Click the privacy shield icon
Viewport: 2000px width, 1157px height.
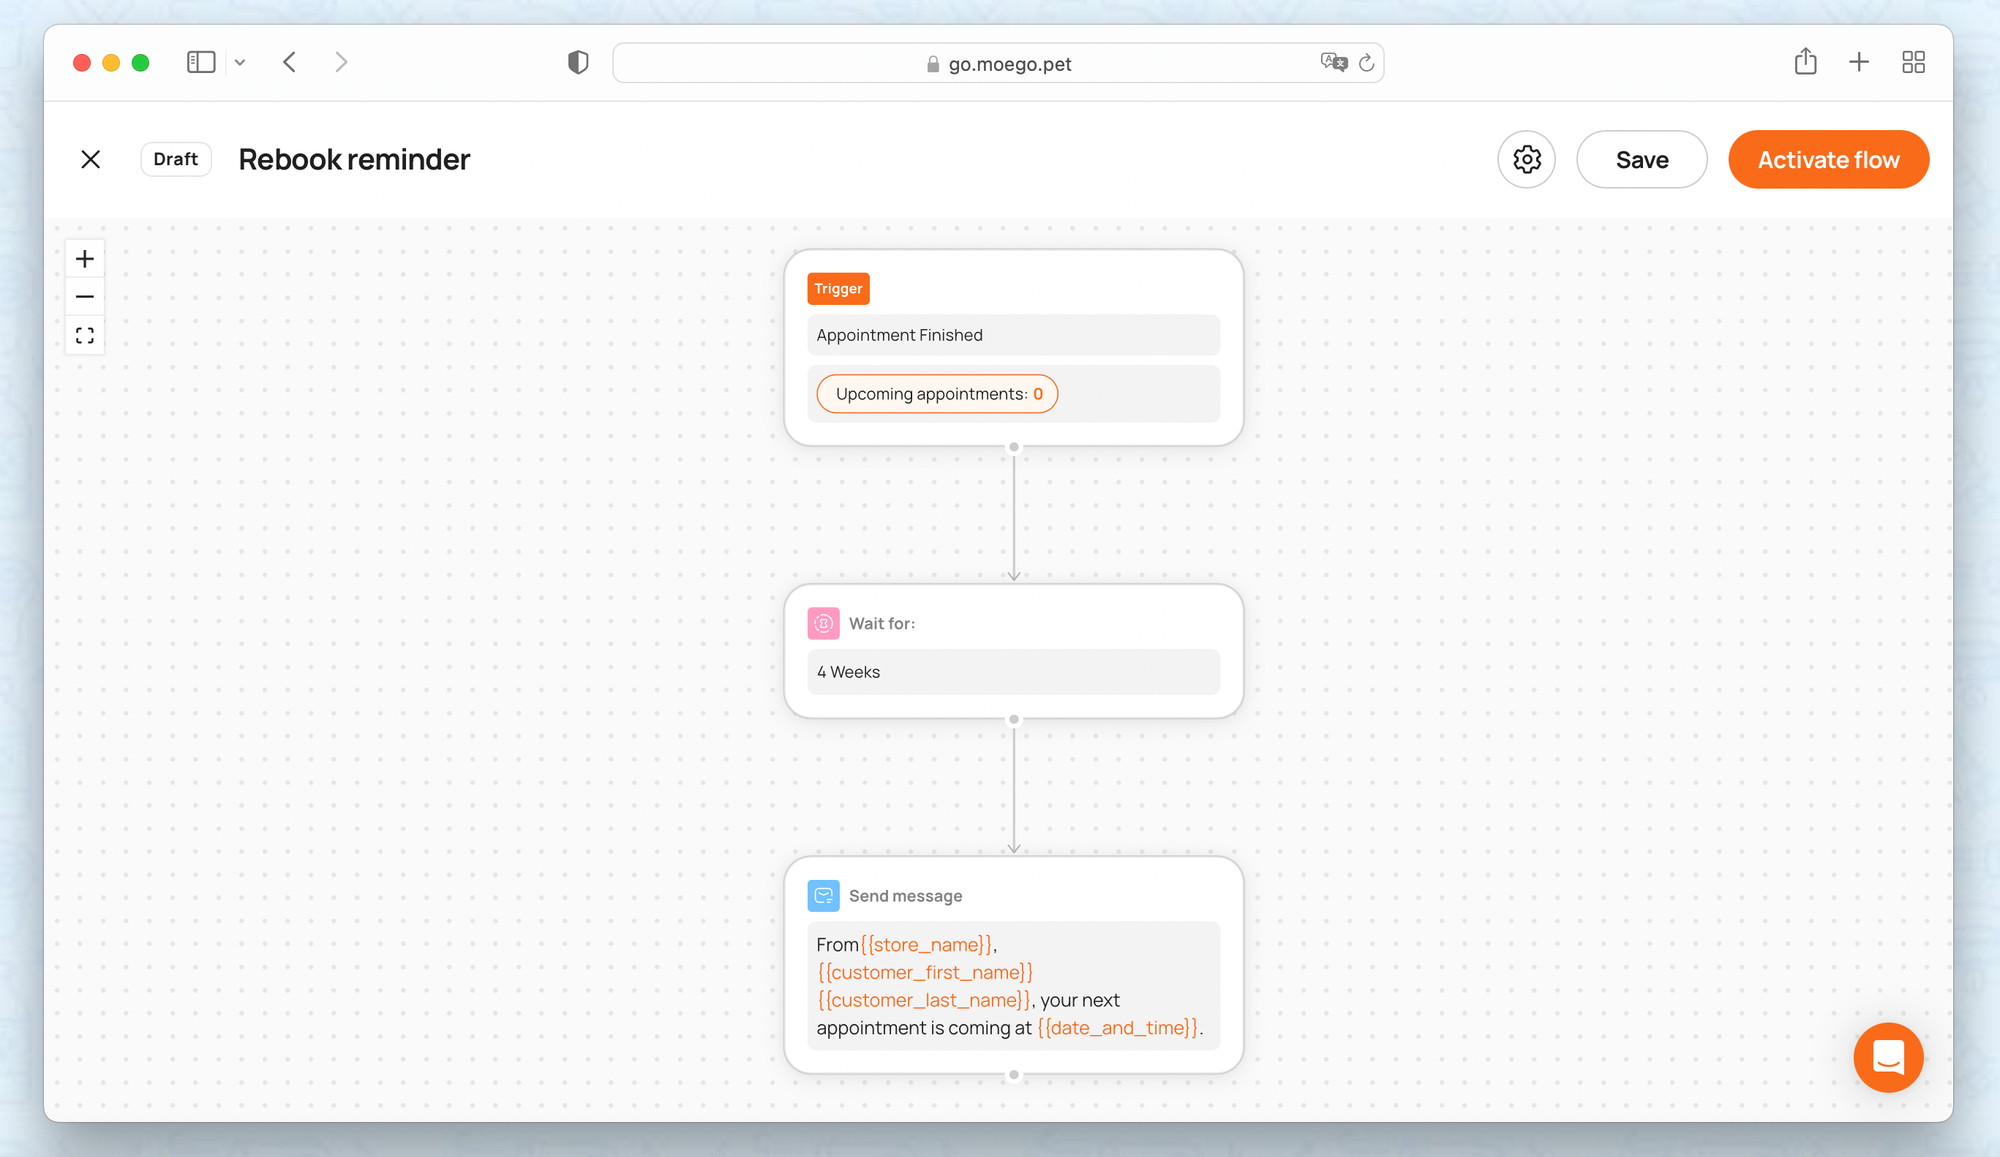click(x=578, y=62)
